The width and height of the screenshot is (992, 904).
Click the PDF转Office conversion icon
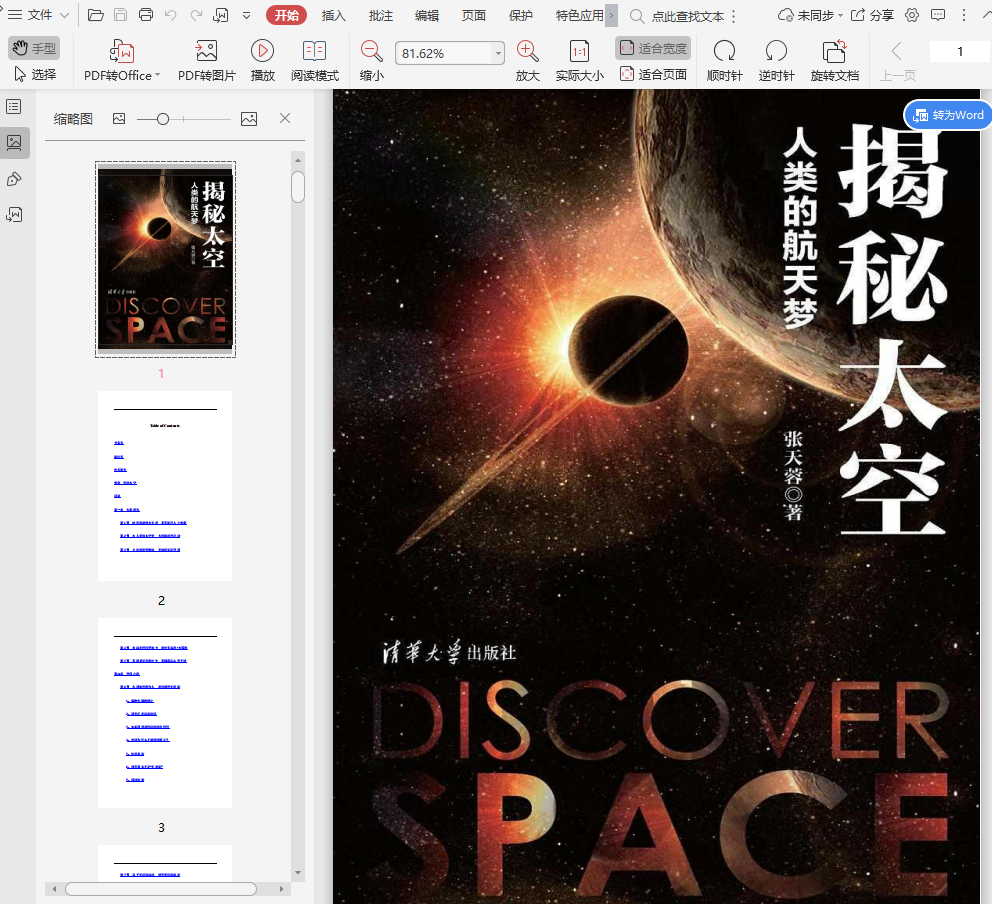pyautogui.click(x=121, y=53)
